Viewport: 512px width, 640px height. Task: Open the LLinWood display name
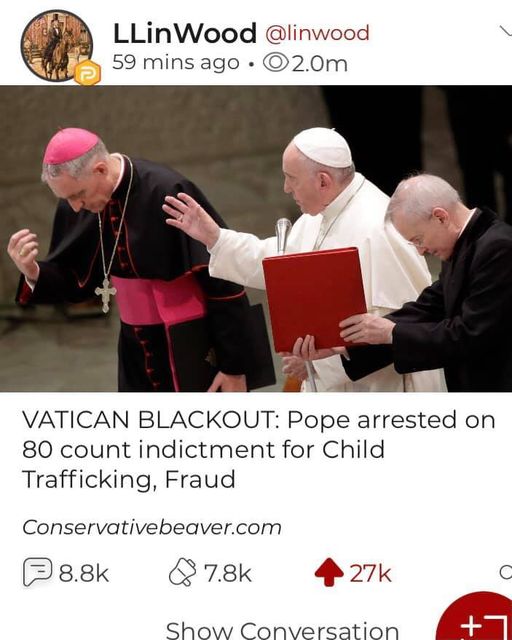(185, 33)
